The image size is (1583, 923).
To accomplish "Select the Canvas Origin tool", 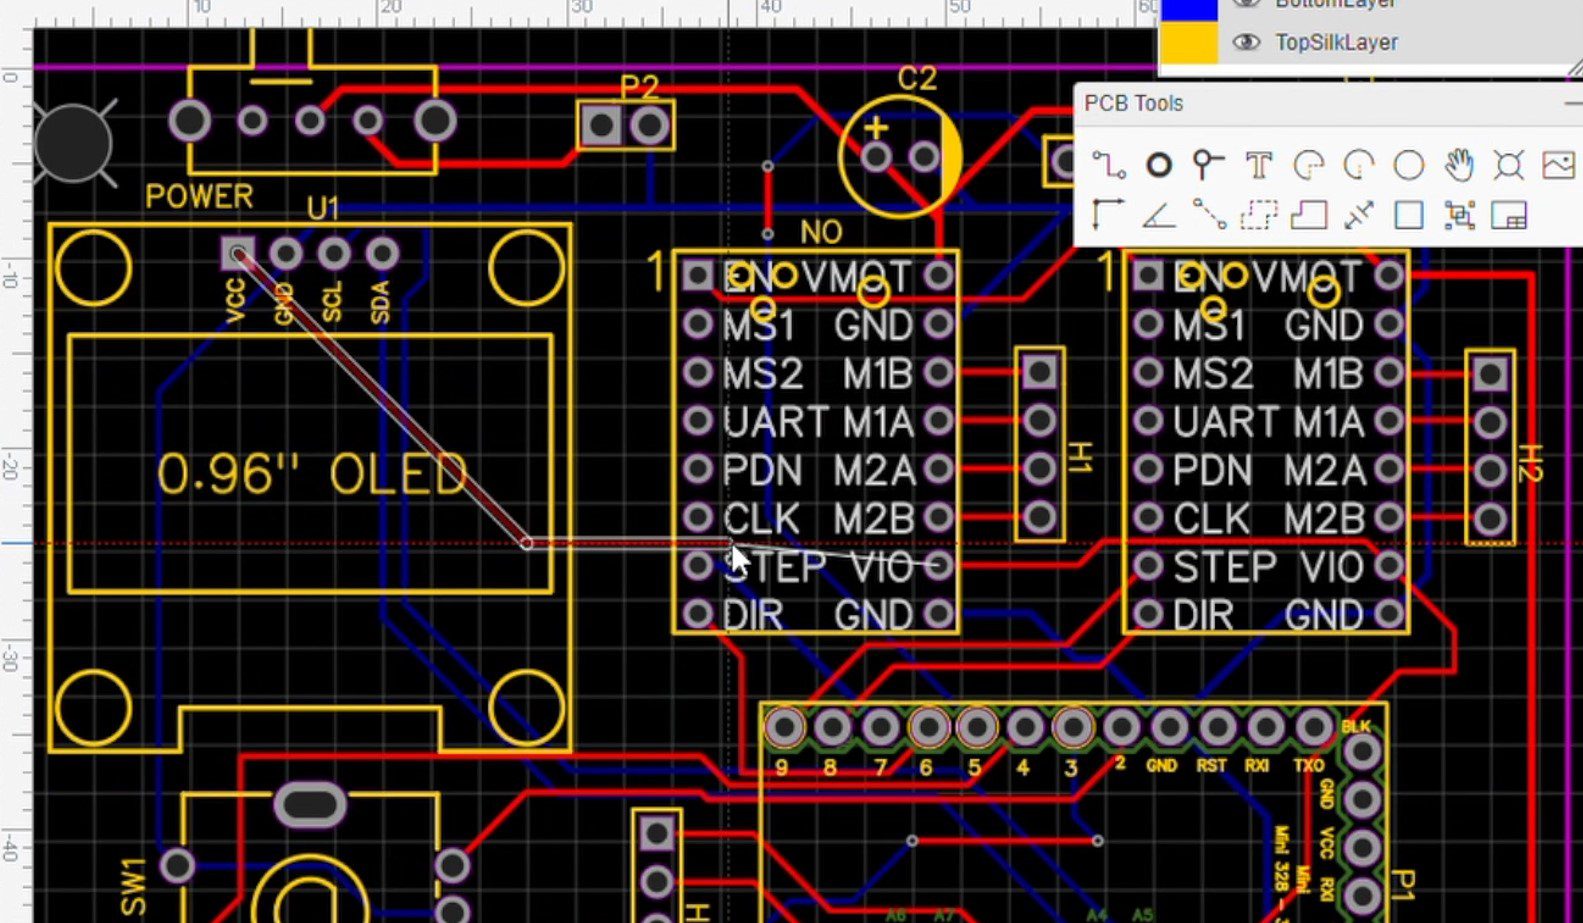I will (x=1108, y=215).
